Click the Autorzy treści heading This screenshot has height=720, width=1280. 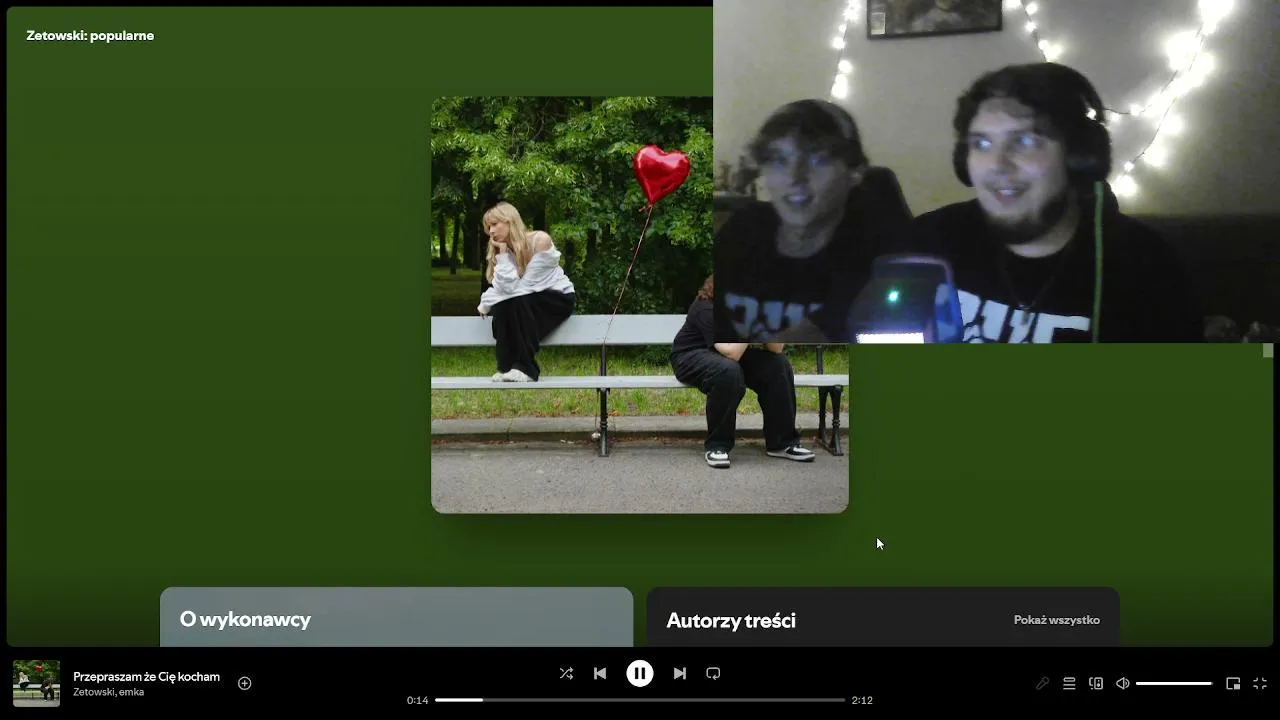pyautogui.click(x=731, y=621)
